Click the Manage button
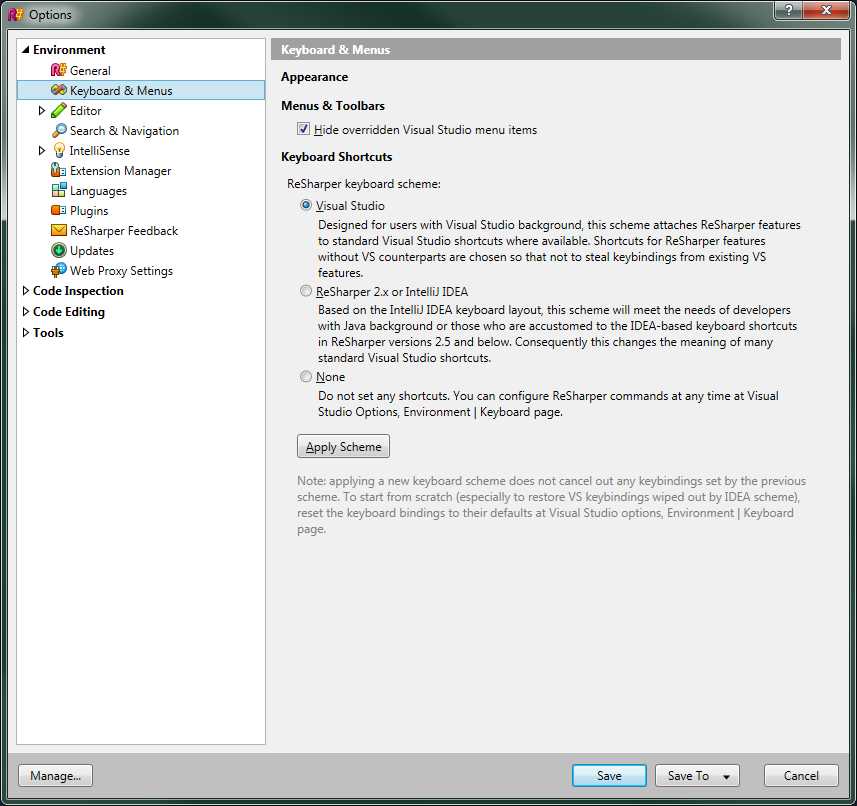Image resolution: width=857 pixels, height=806 pixels. click(54, 775)
